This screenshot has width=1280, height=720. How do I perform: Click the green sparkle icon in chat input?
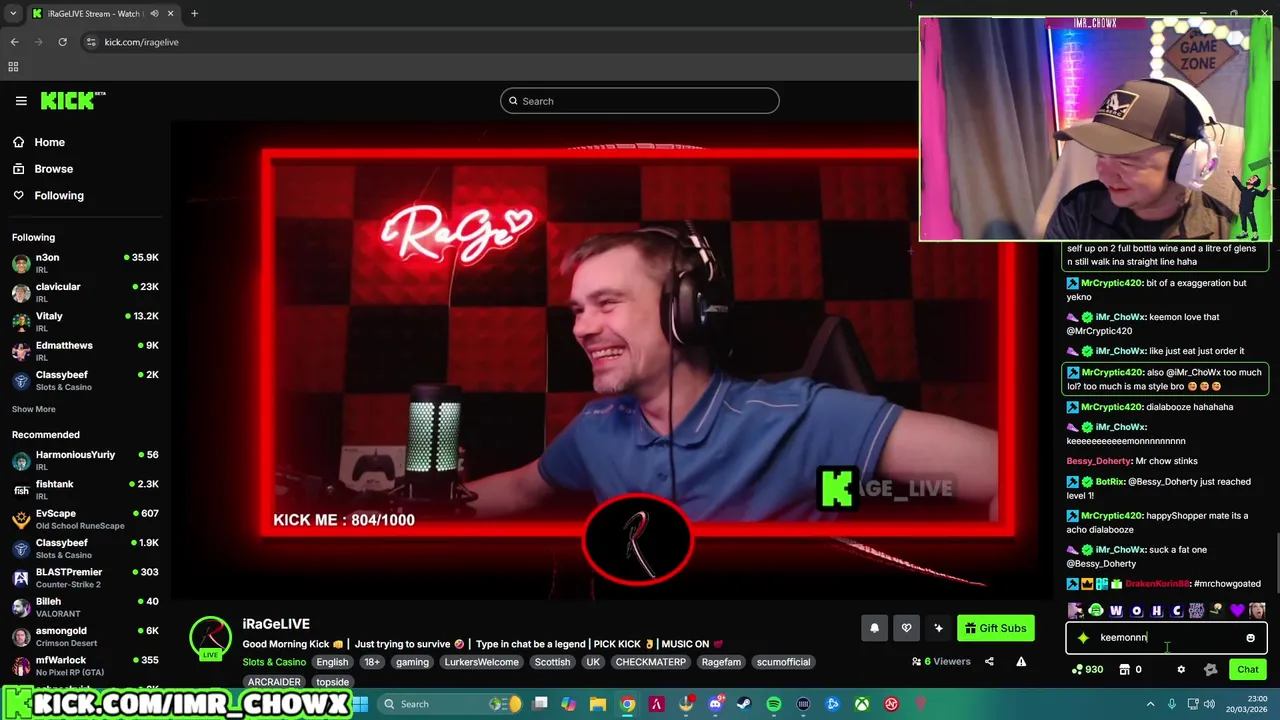coord(1083,638)
